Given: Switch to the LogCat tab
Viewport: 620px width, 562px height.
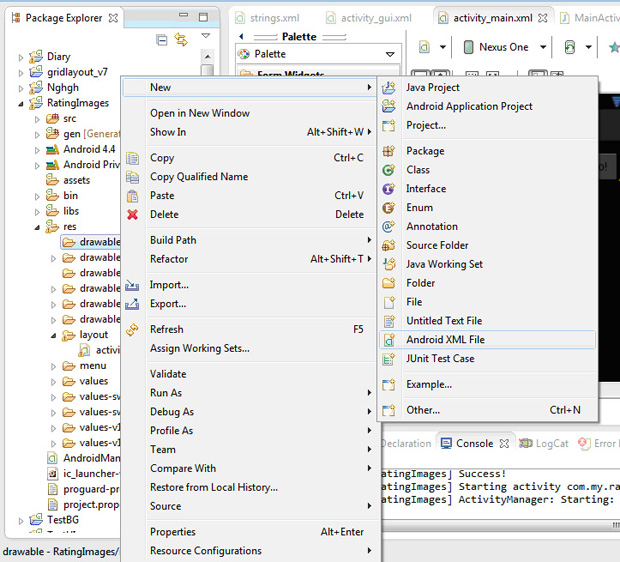Looking at the screenshot, I should pos(544,444).
